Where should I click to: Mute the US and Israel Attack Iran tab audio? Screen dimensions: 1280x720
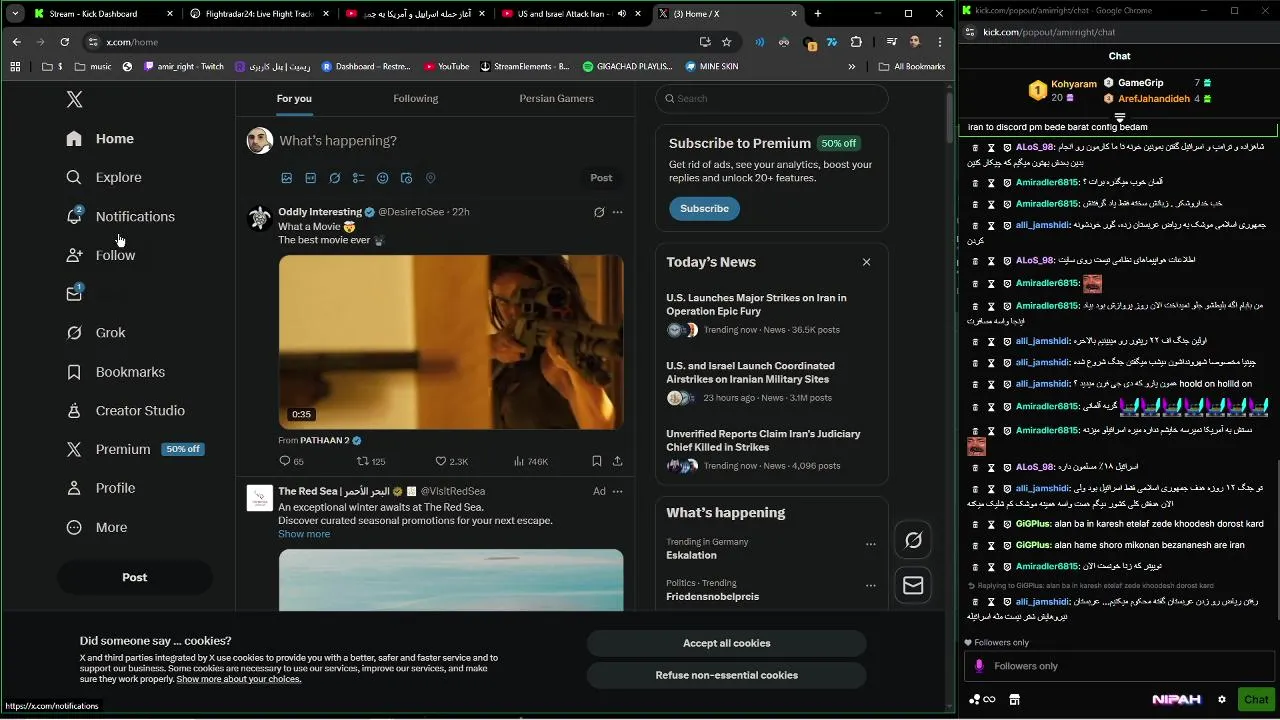pyautogui.click(x=622, y=14)
